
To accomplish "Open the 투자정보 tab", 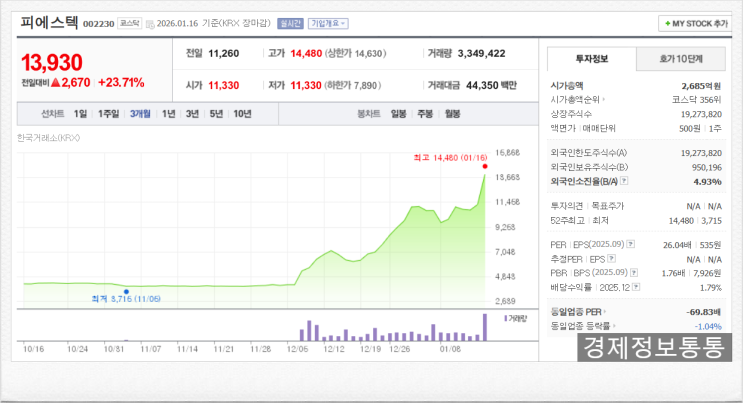I will point(592,59).
